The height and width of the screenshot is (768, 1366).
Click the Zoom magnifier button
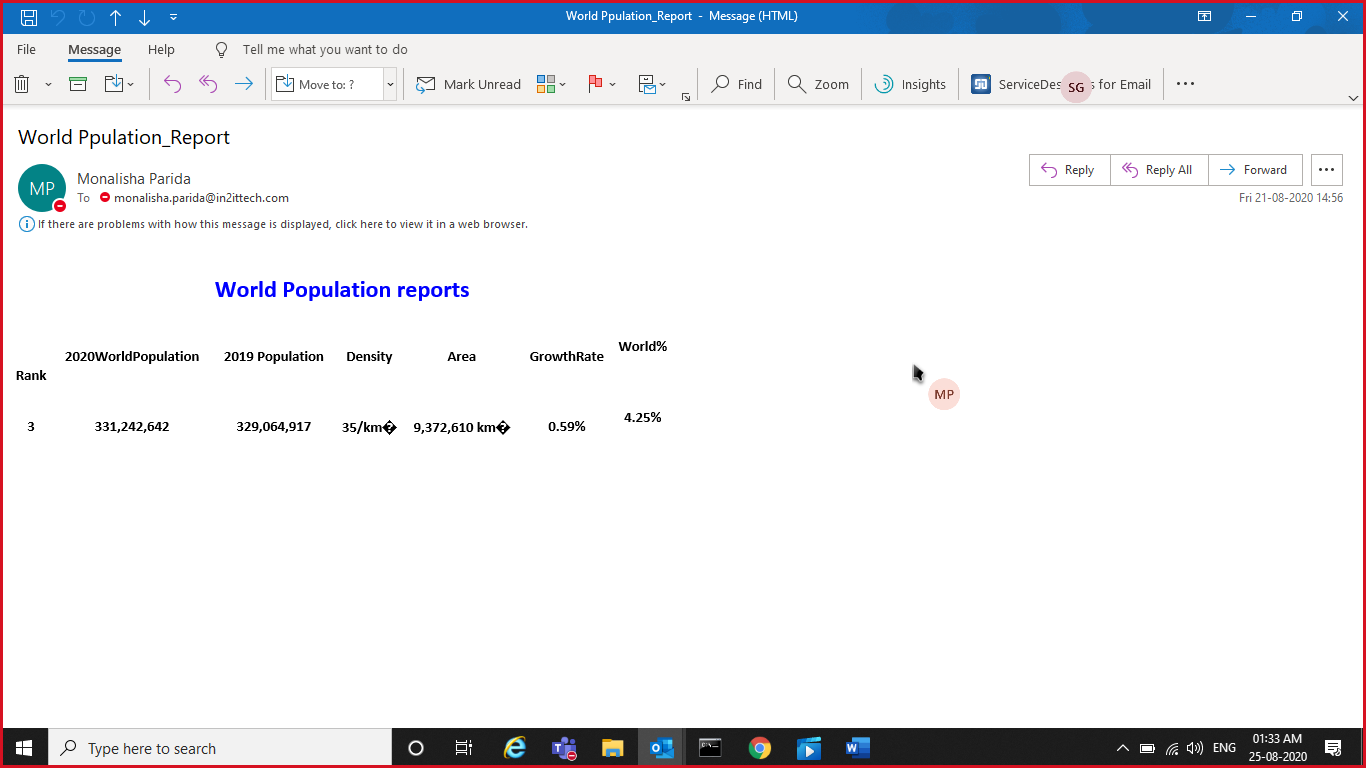818,84
